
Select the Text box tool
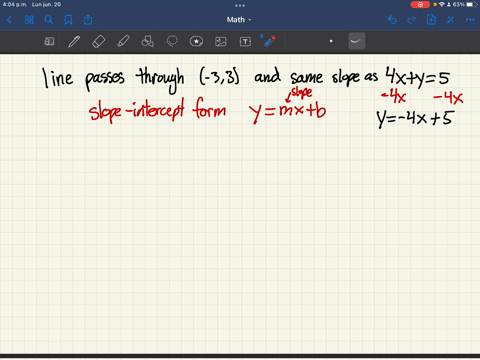pyautogui.click(x=245, y=42)
